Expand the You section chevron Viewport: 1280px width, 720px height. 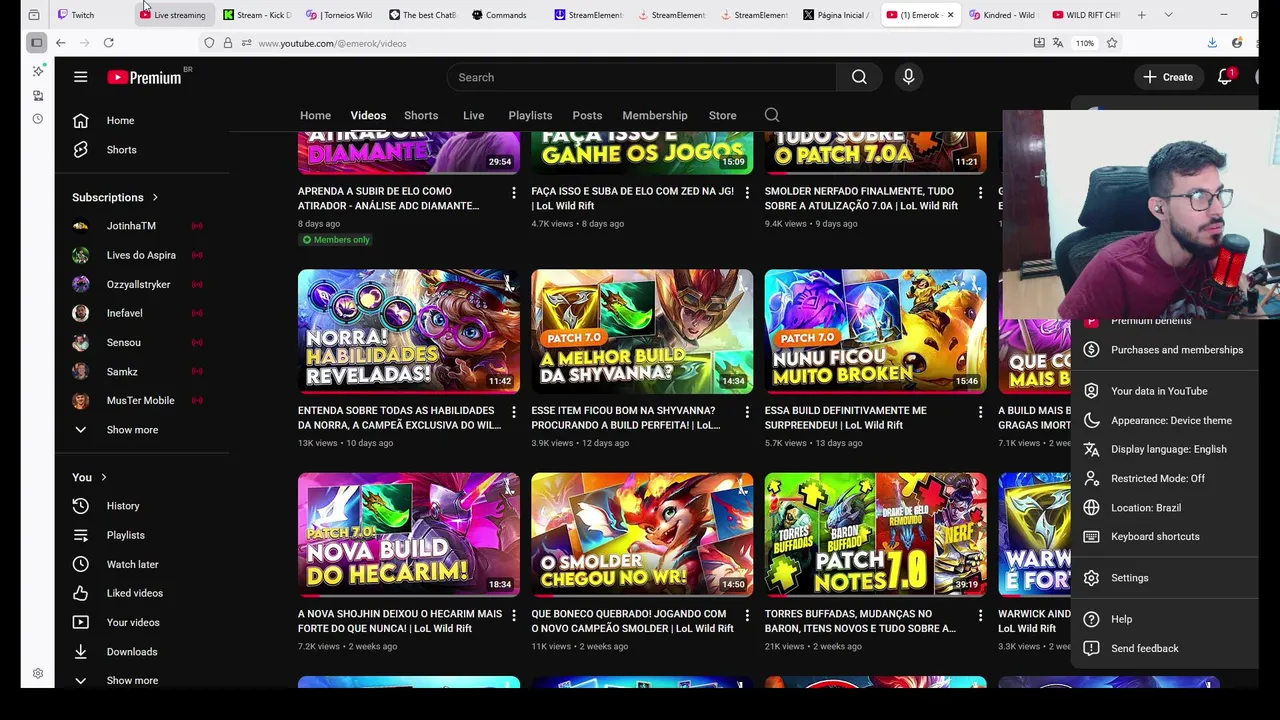click(103, 477)
